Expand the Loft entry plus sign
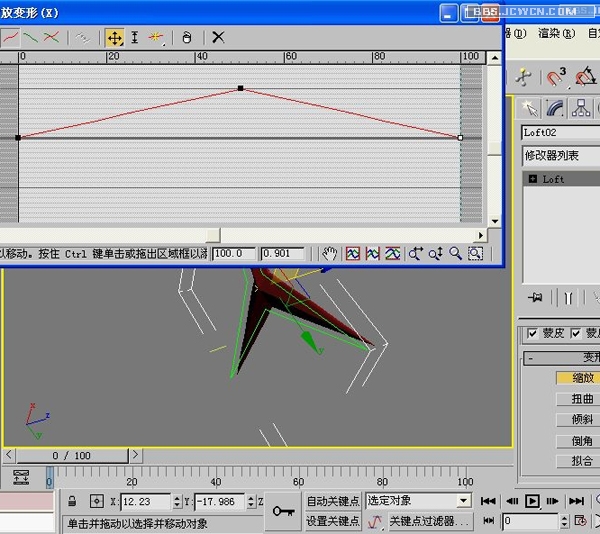The width and height of the screenshot is (600, 534). pos(533,179)
